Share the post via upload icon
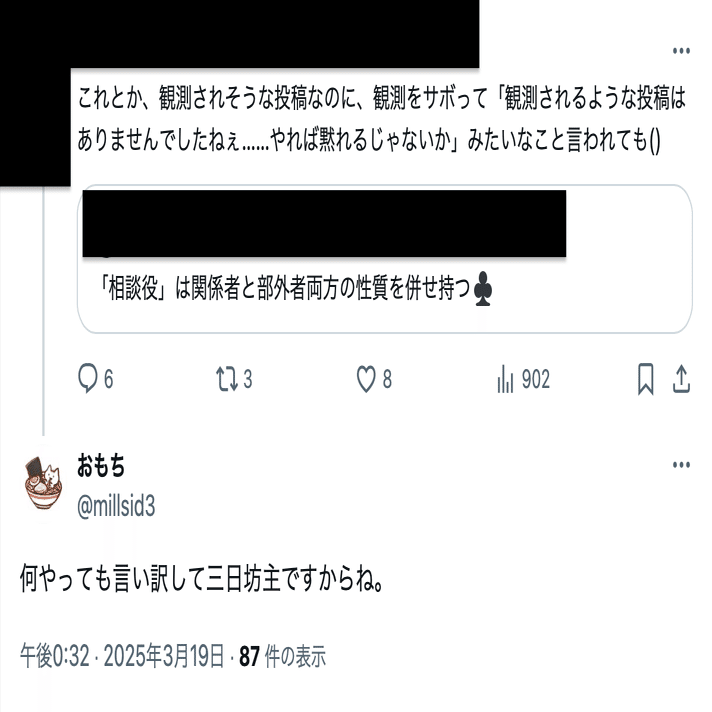This screenshot has width=712, height=712. coord(681,379)
